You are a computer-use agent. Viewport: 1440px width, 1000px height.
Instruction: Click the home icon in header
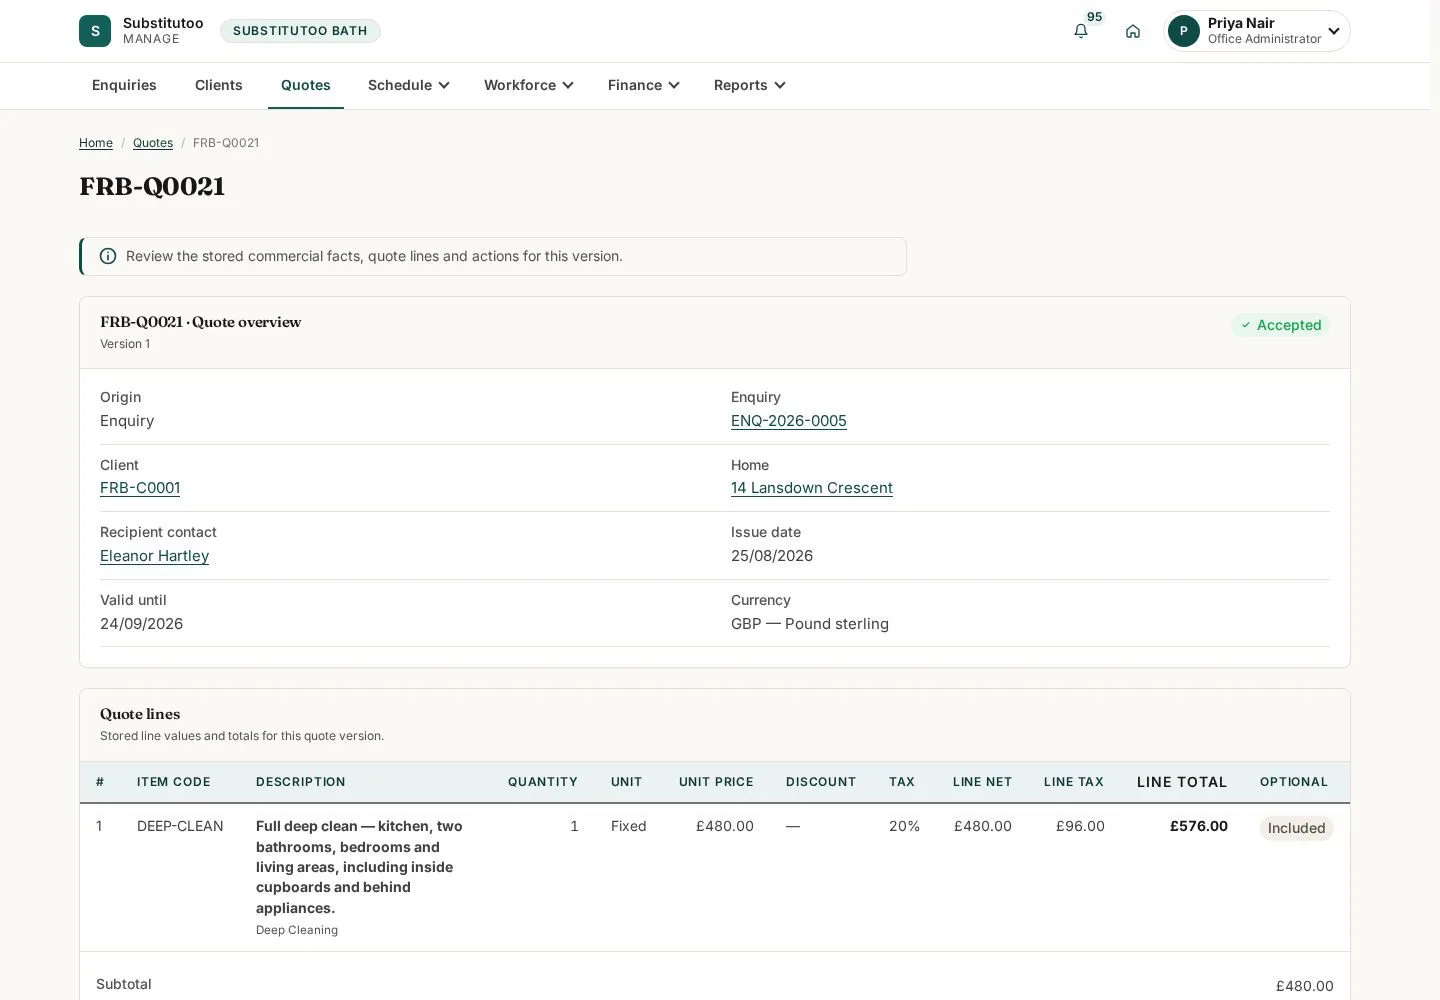[x=1133, y=31]
